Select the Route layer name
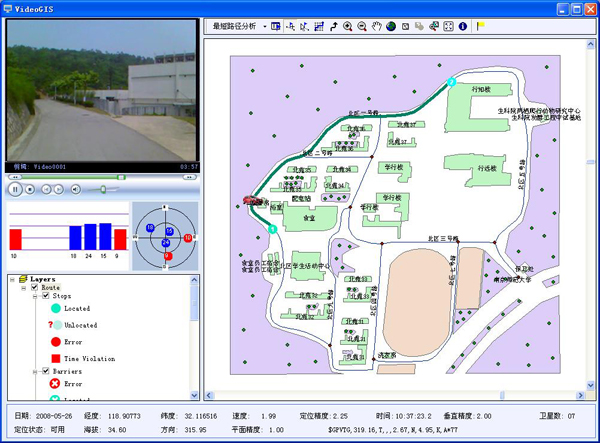 [51, 287]
